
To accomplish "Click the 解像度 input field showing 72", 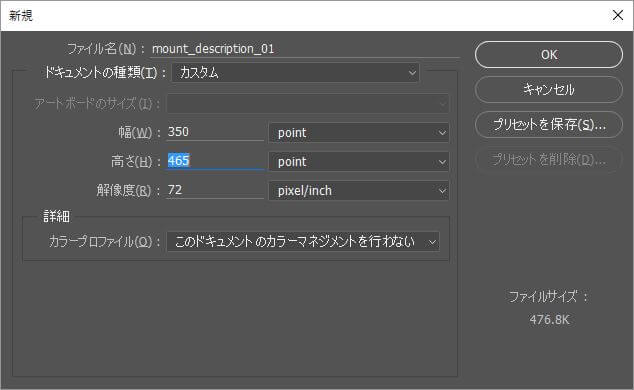I will [215, 190].
